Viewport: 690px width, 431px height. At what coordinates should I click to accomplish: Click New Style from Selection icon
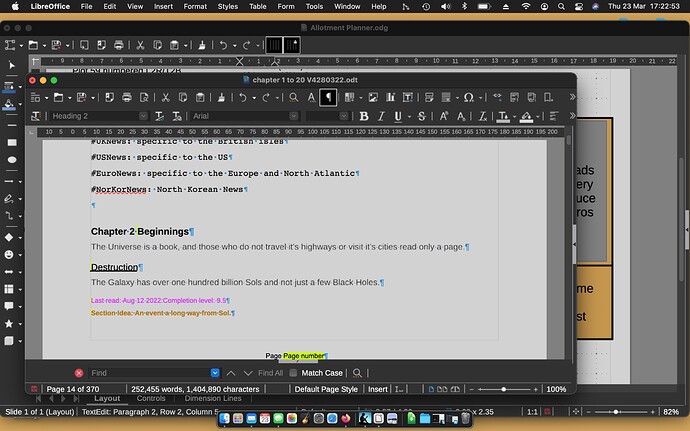176,116
